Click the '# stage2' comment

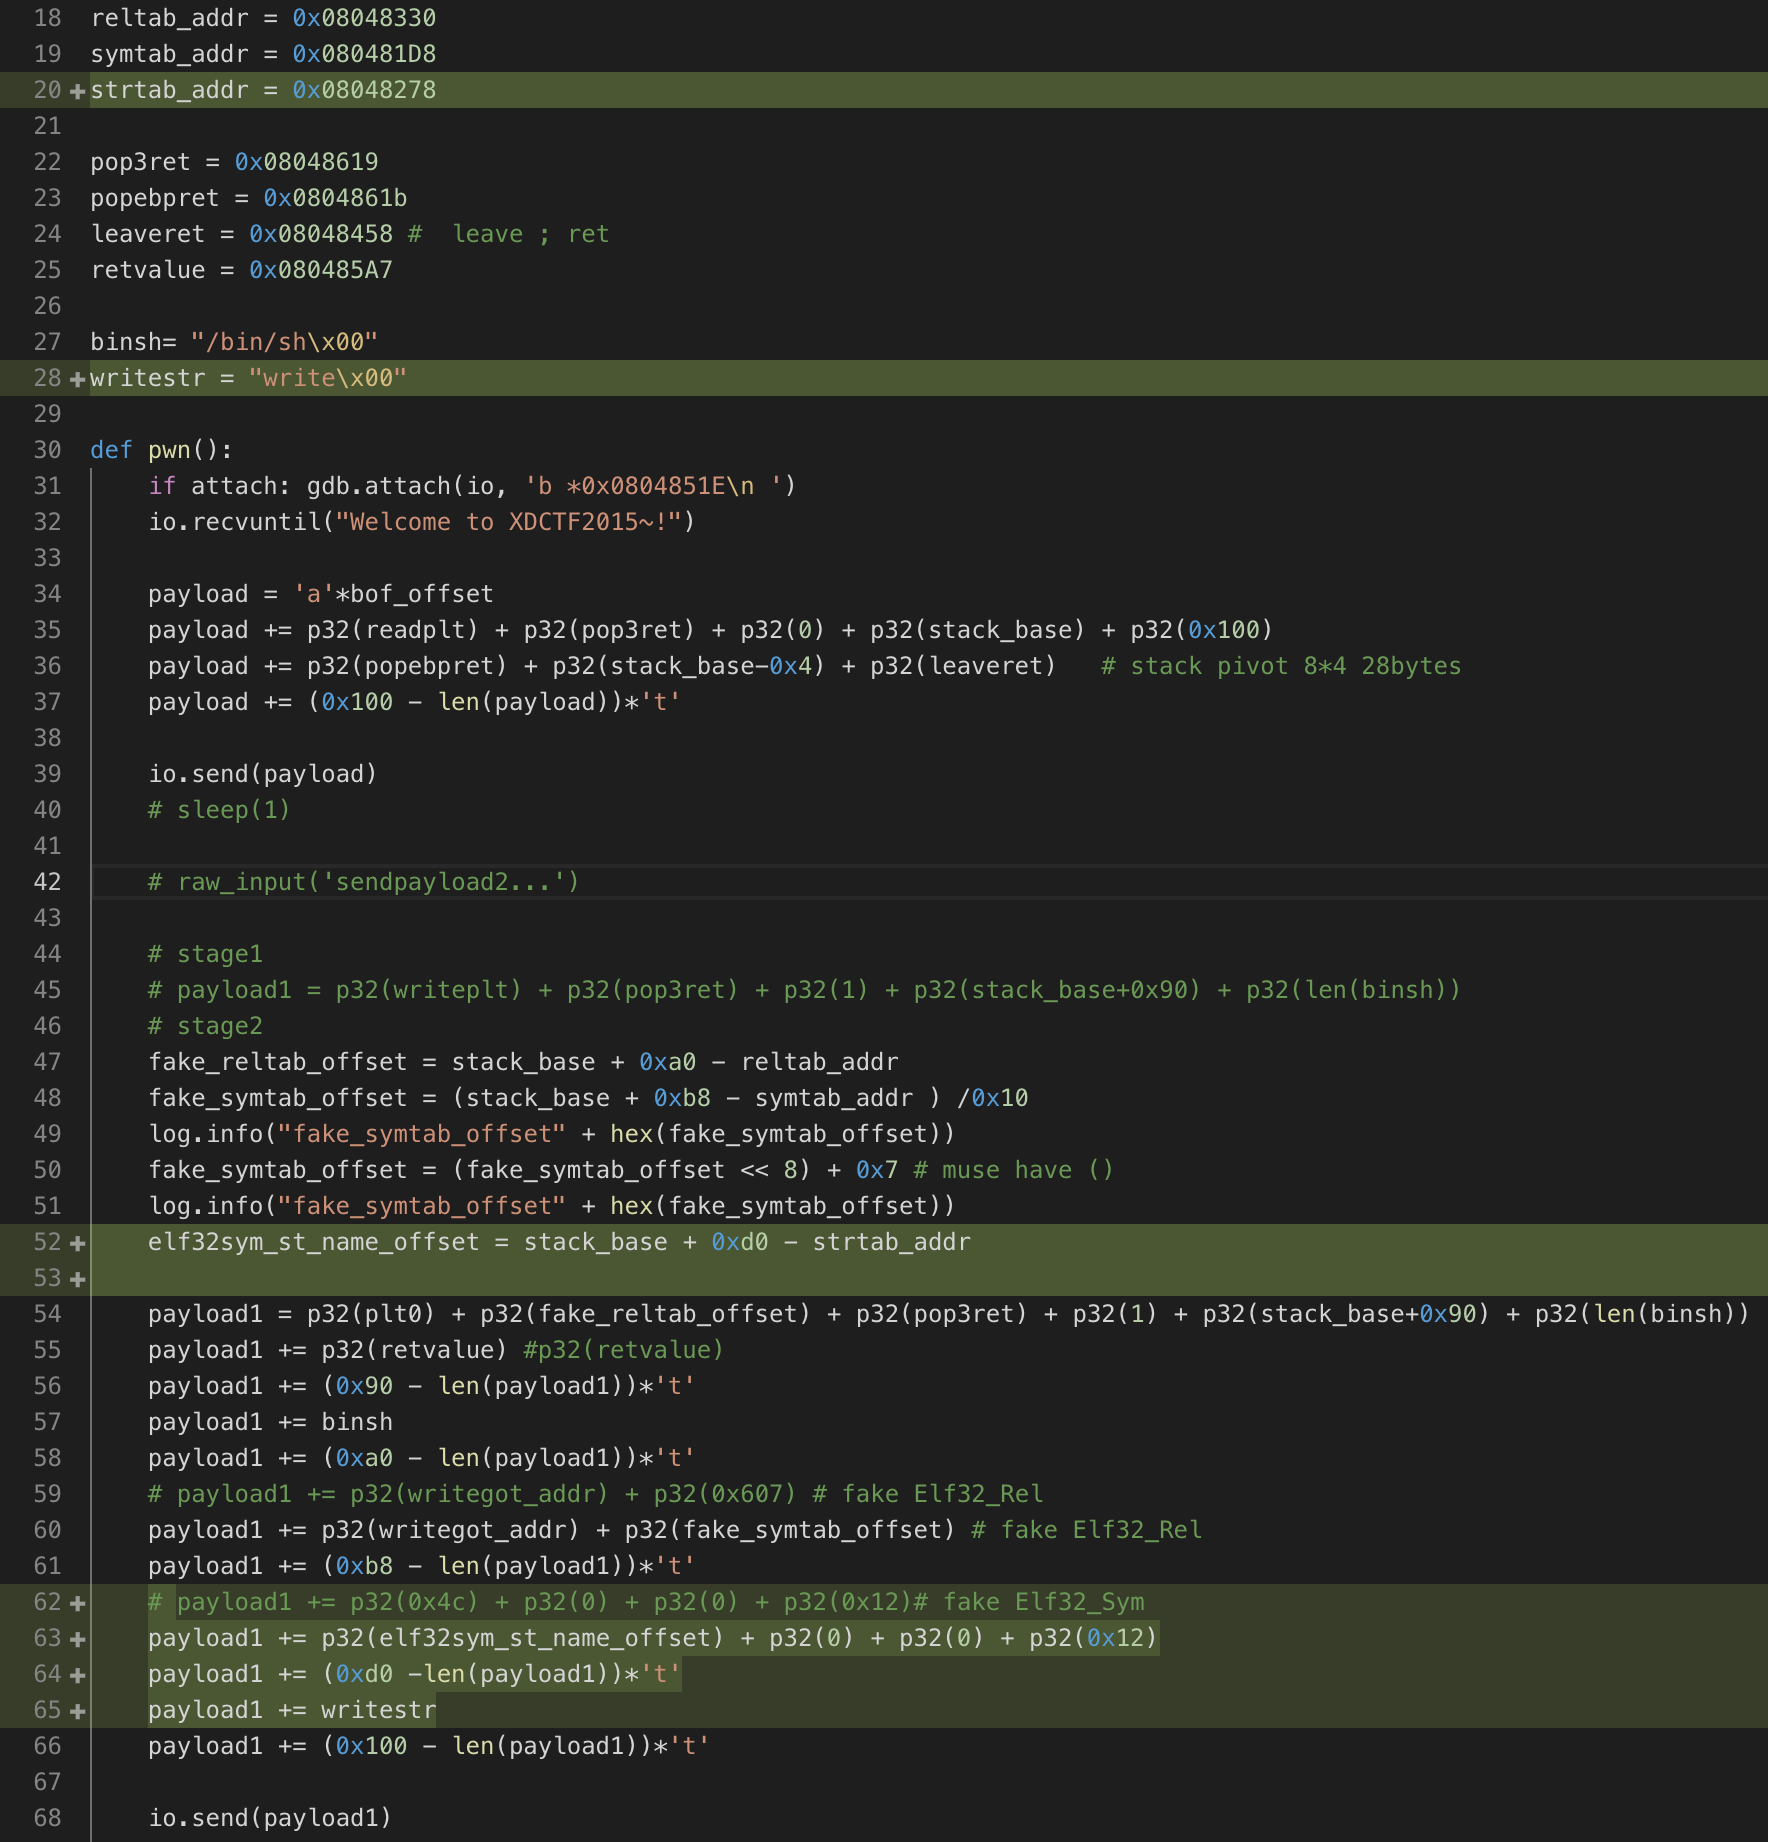click(x=205, y=1026)
